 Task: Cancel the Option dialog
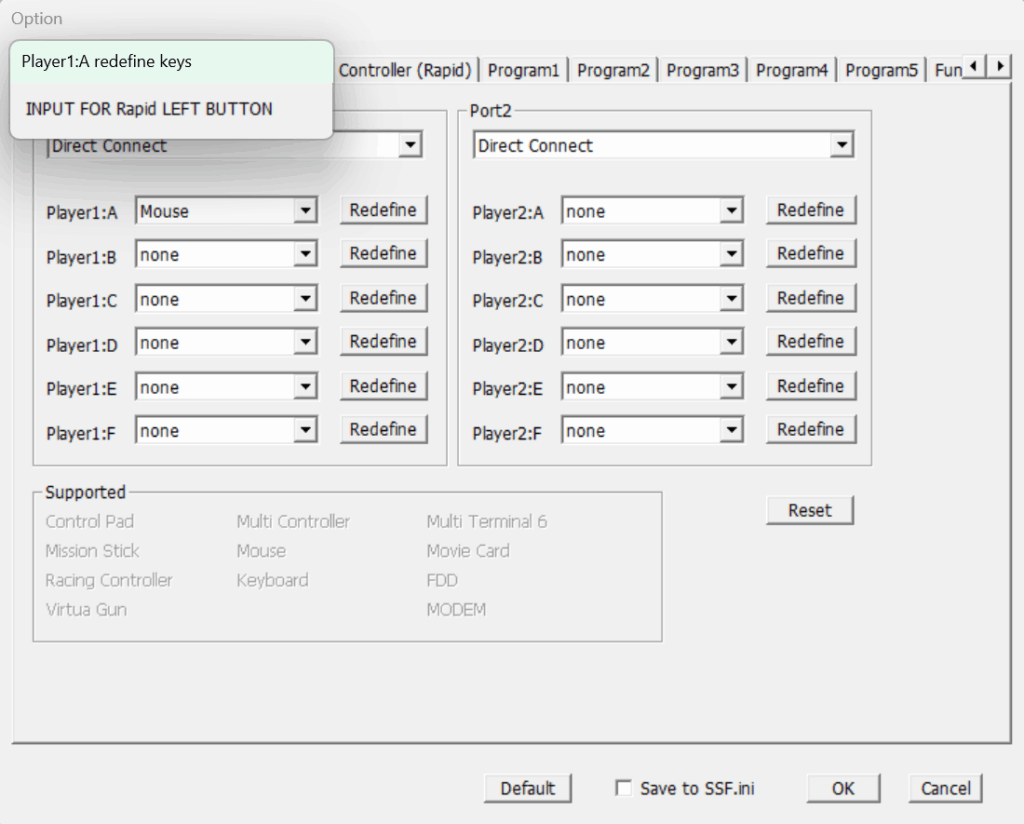tap(945, 788)
